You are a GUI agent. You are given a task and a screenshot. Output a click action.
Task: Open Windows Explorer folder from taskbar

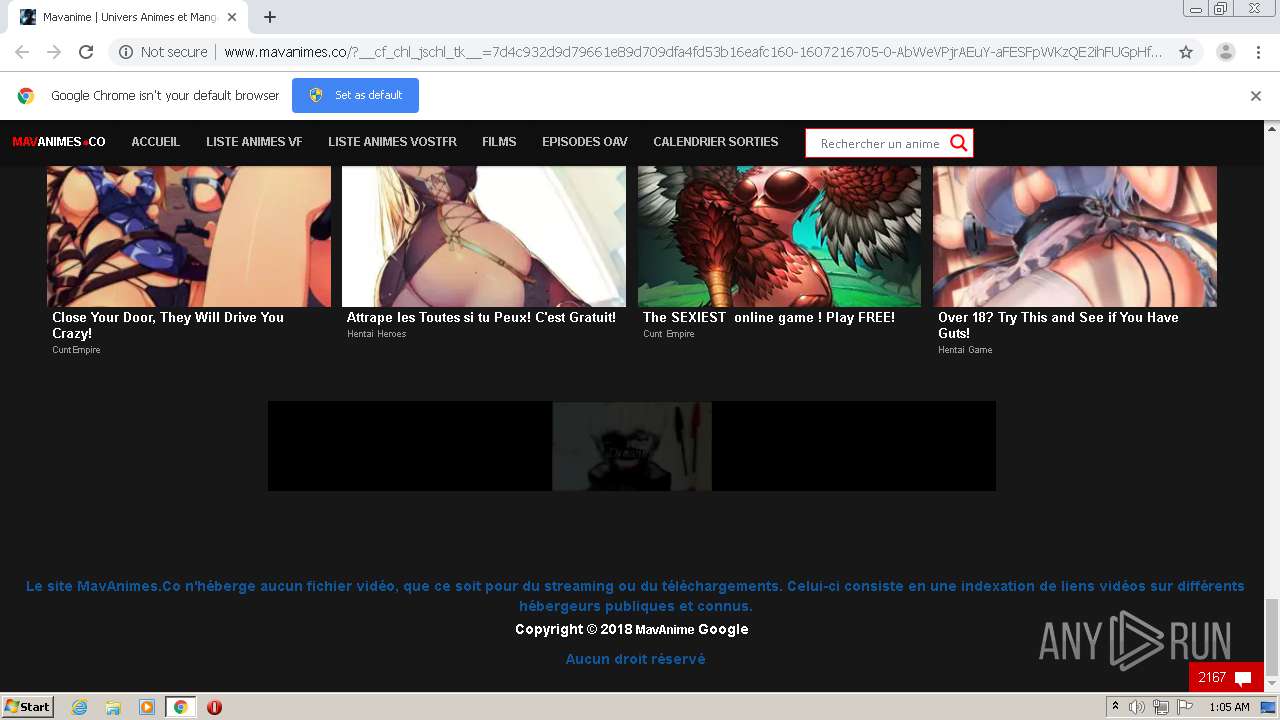click(113, 707)
